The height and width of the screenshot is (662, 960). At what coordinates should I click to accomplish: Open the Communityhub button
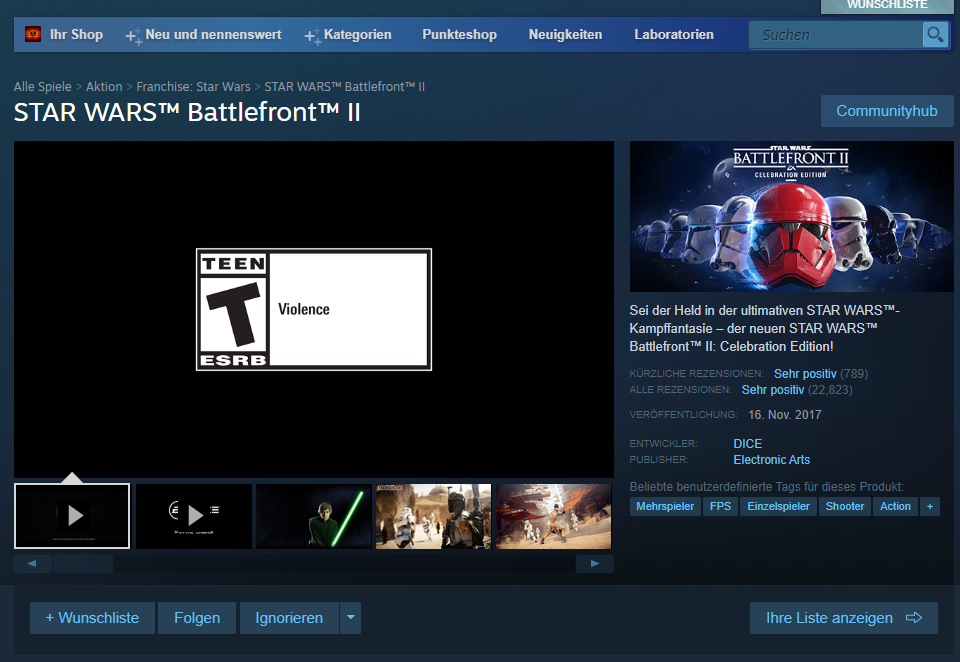[x=887, y=111]
